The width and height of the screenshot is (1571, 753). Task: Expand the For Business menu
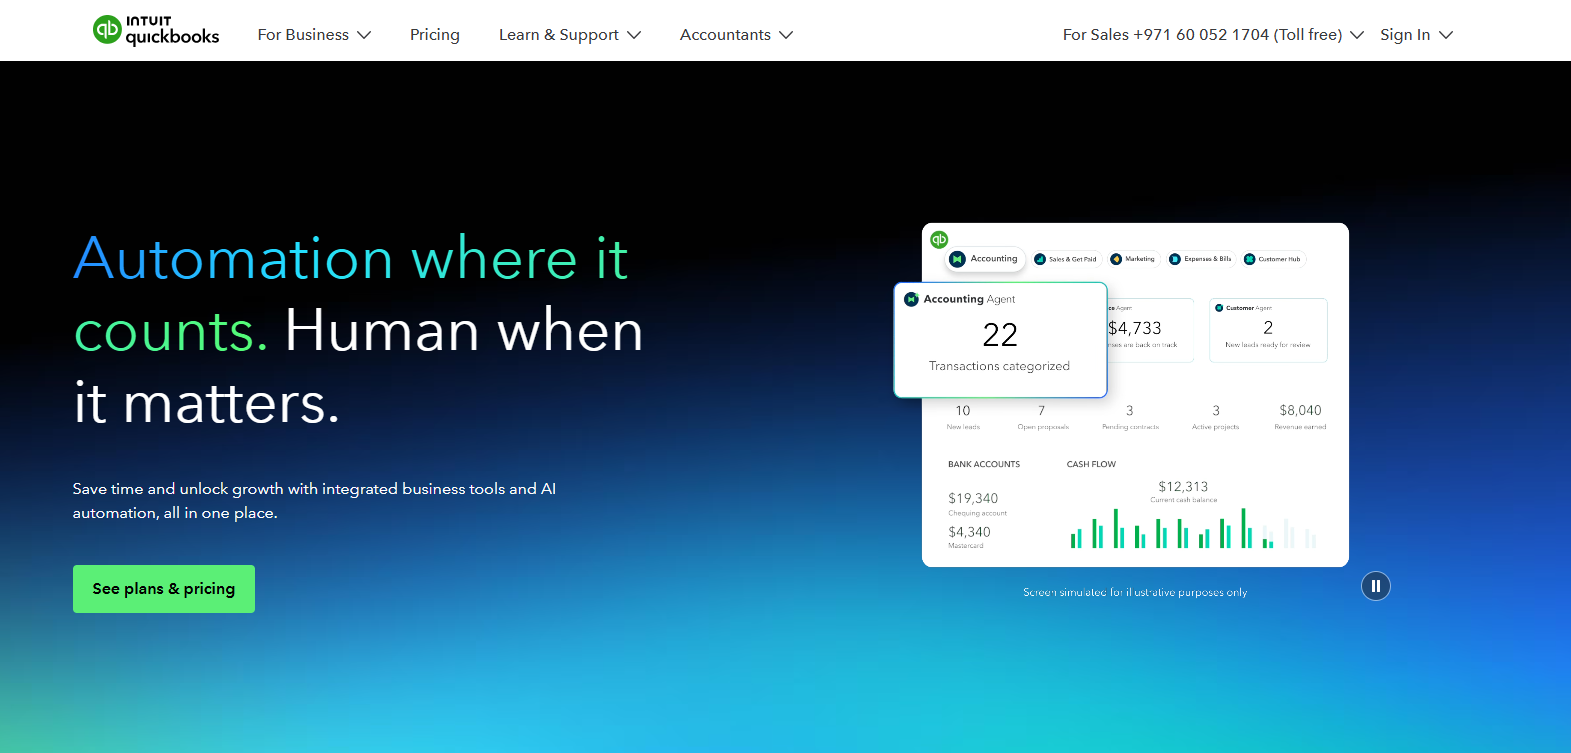tap(314, 35)
